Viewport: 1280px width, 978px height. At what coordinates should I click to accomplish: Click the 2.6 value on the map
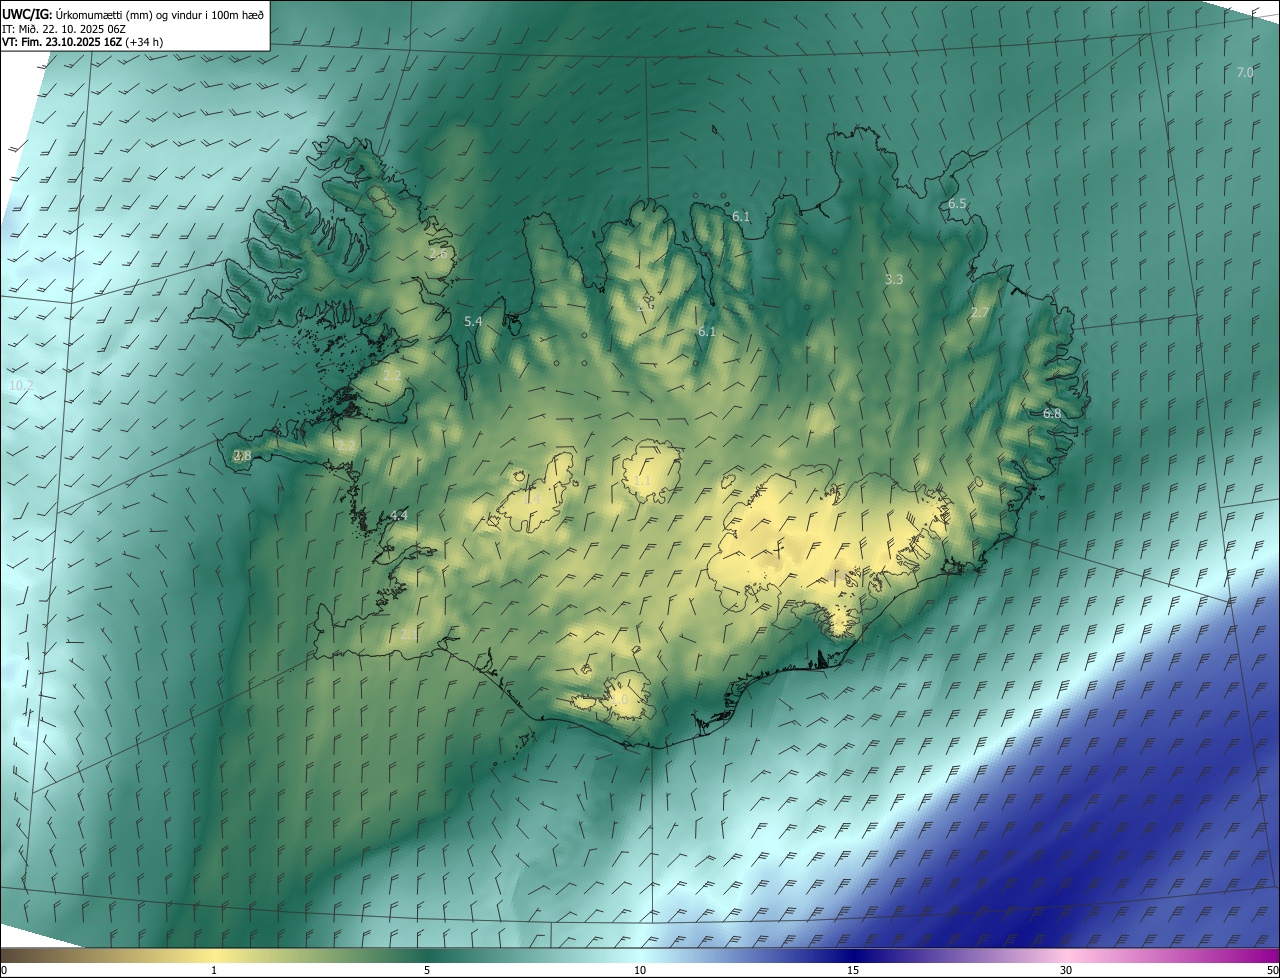(439, 253)
